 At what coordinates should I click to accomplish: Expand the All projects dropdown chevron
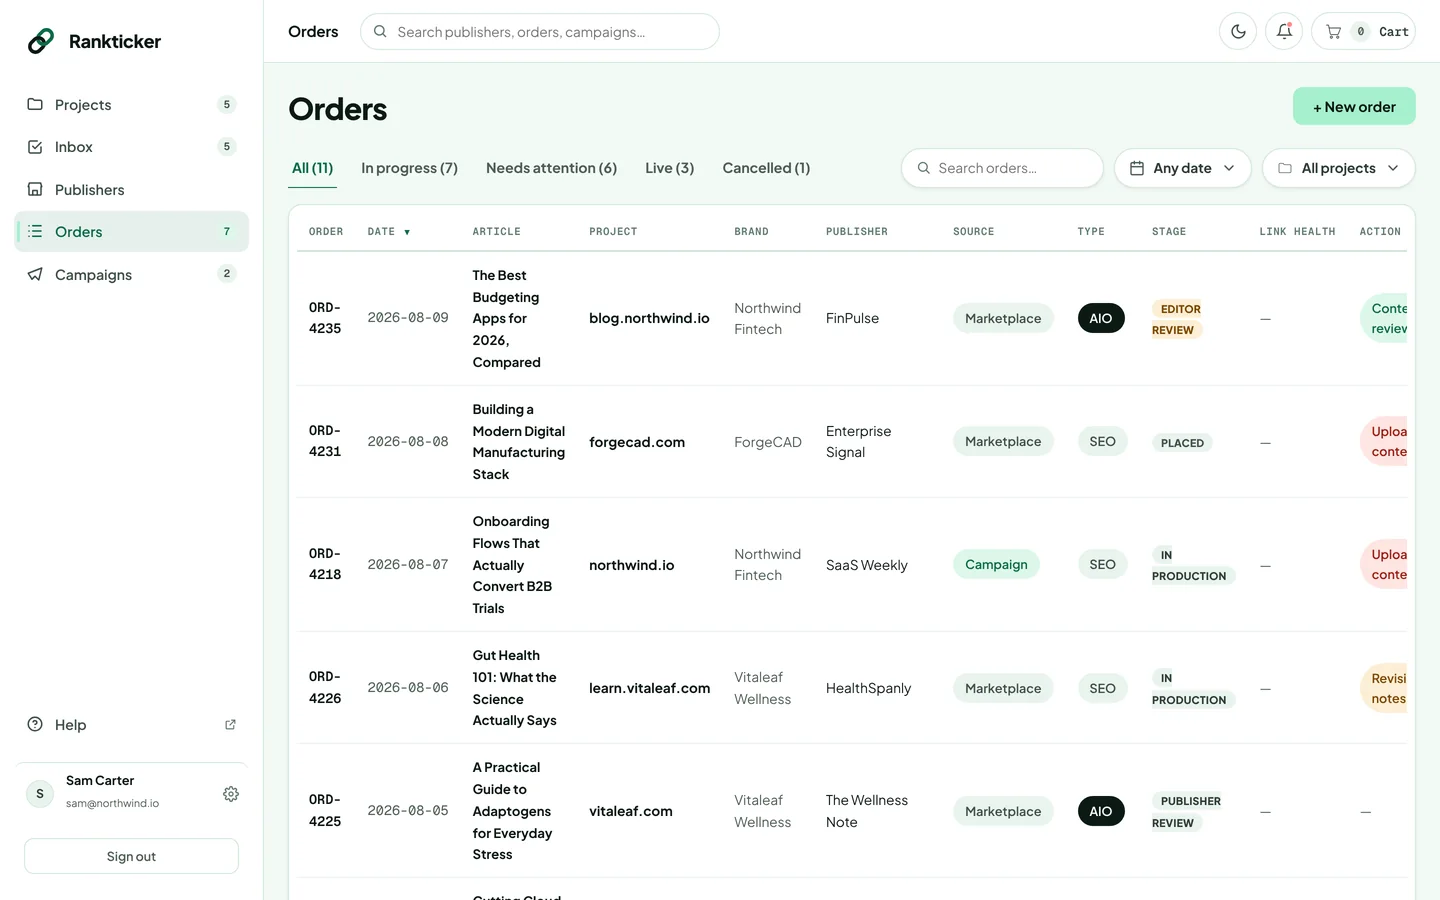point(1393,168)
